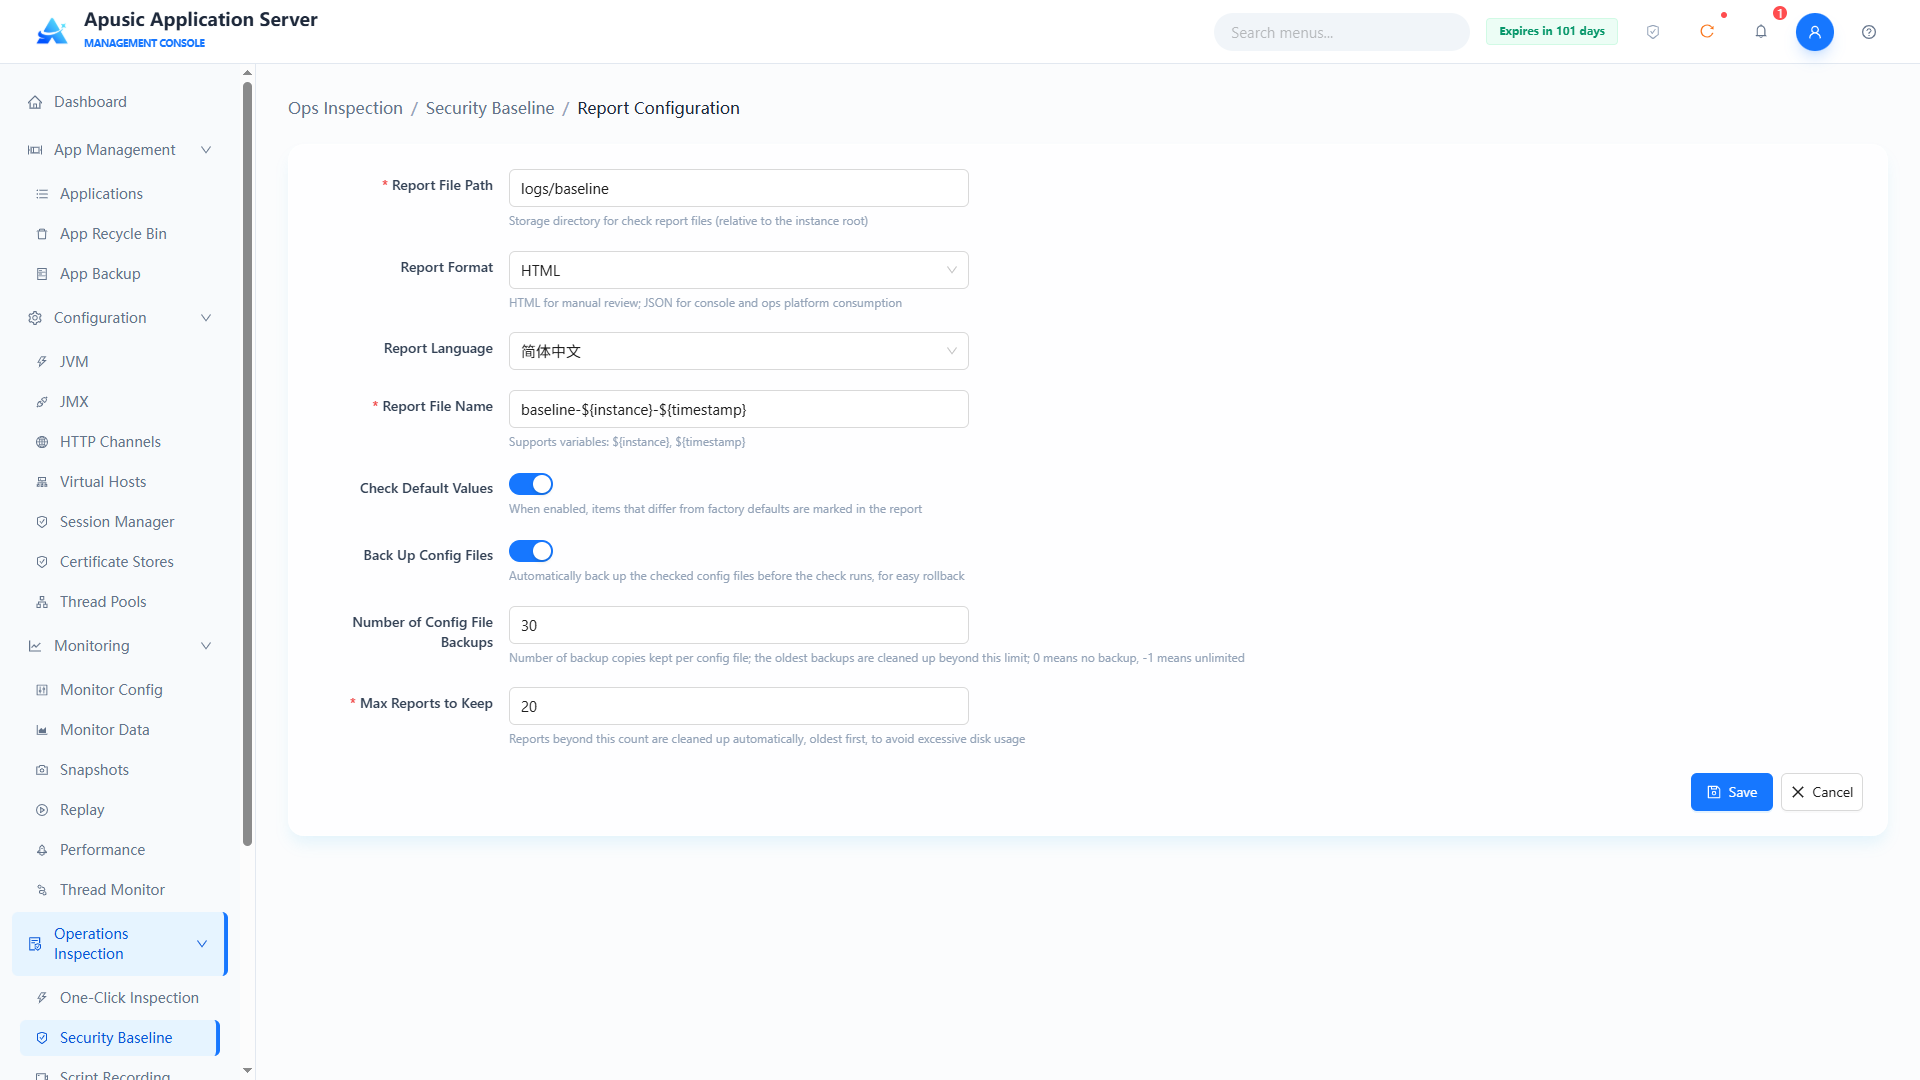Viewport: 1920px width, 1080px height.
Task: Open the Report Language dropdown
Action: point(738,351)
